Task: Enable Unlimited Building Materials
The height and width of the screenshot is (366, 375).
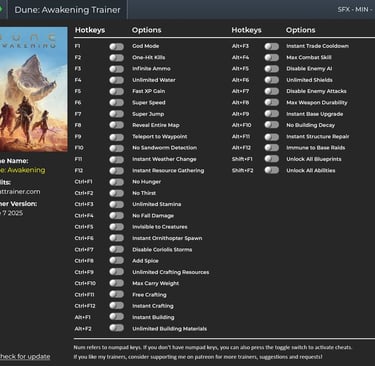Action: coord(116,329)
